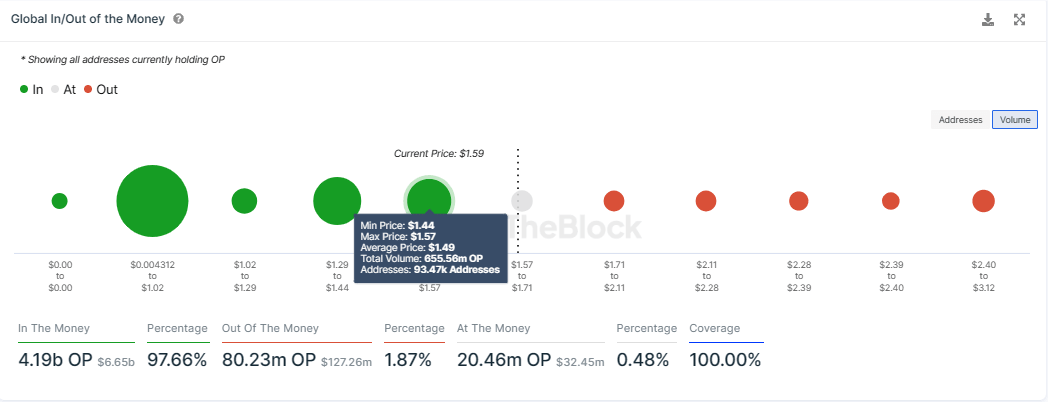Click the red bubble for $2.11 to $2.28
This screenshot has height=402, width=1048.
pyautogui.click(x=706, y=201)
